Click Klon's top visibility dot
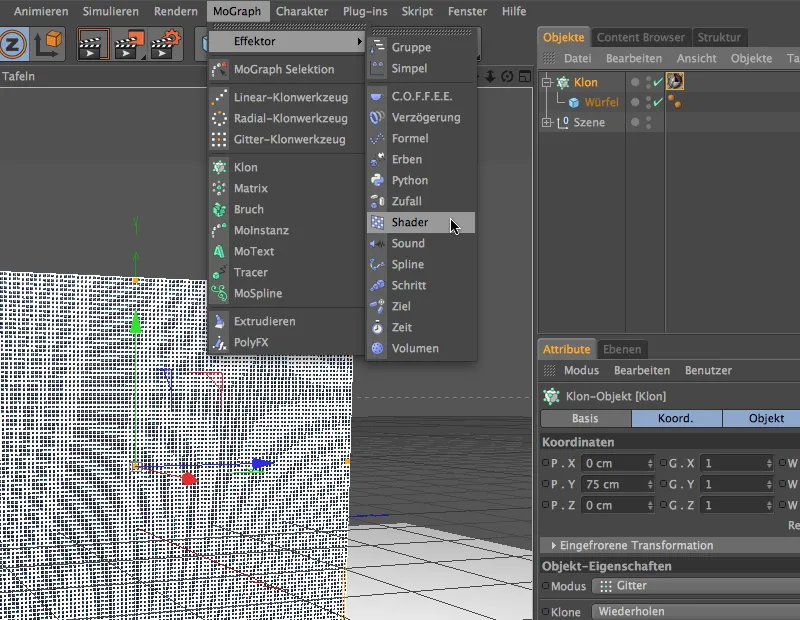The height and width of the screenshot is (620, 800). click(649, 77)
